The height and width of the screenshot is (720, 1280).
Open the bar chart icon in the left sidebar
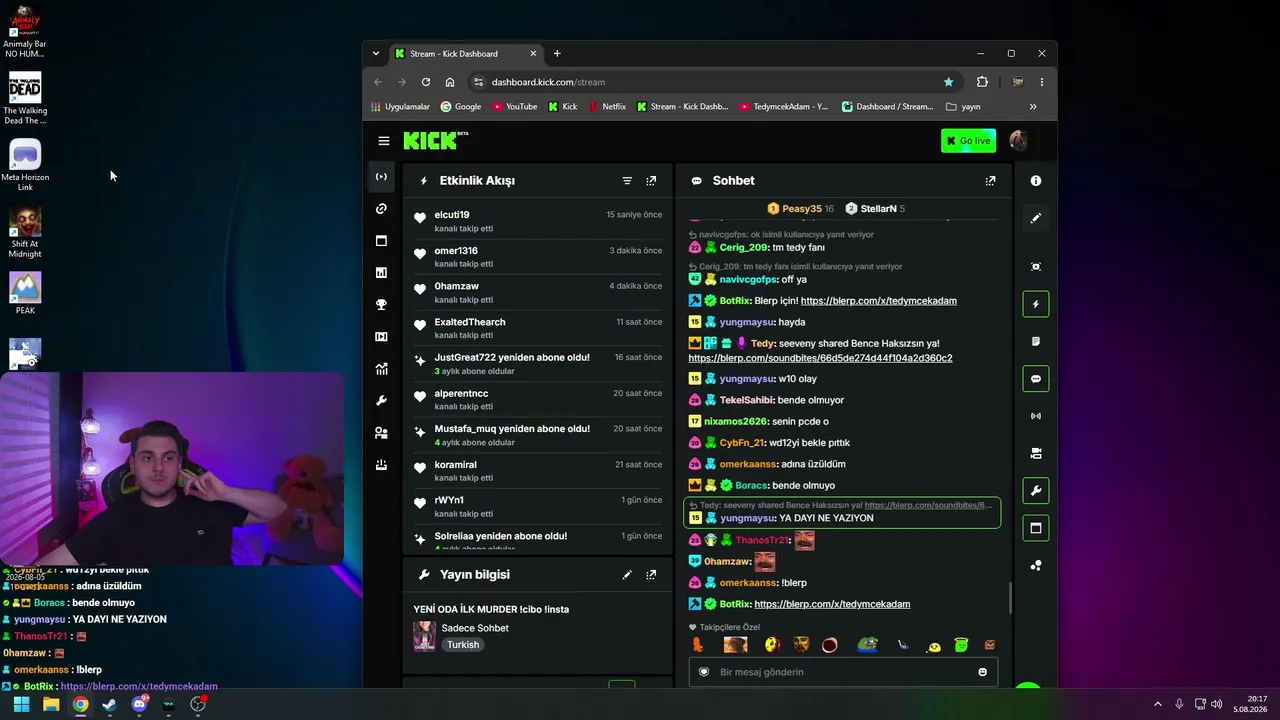click(x=381, y=273)
